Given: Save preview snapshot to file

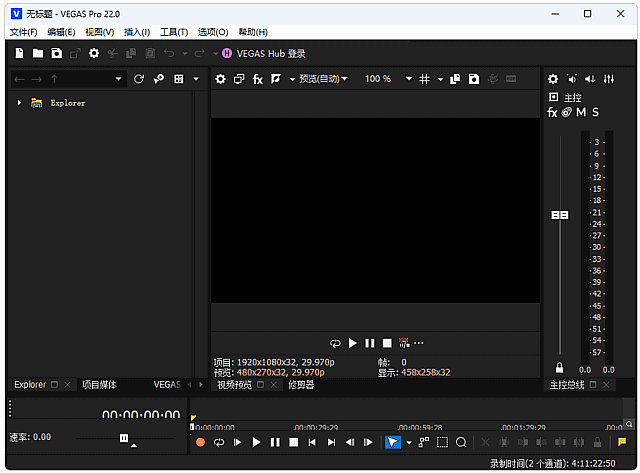Looking at the screenshot, I should [x=474, y=79].
